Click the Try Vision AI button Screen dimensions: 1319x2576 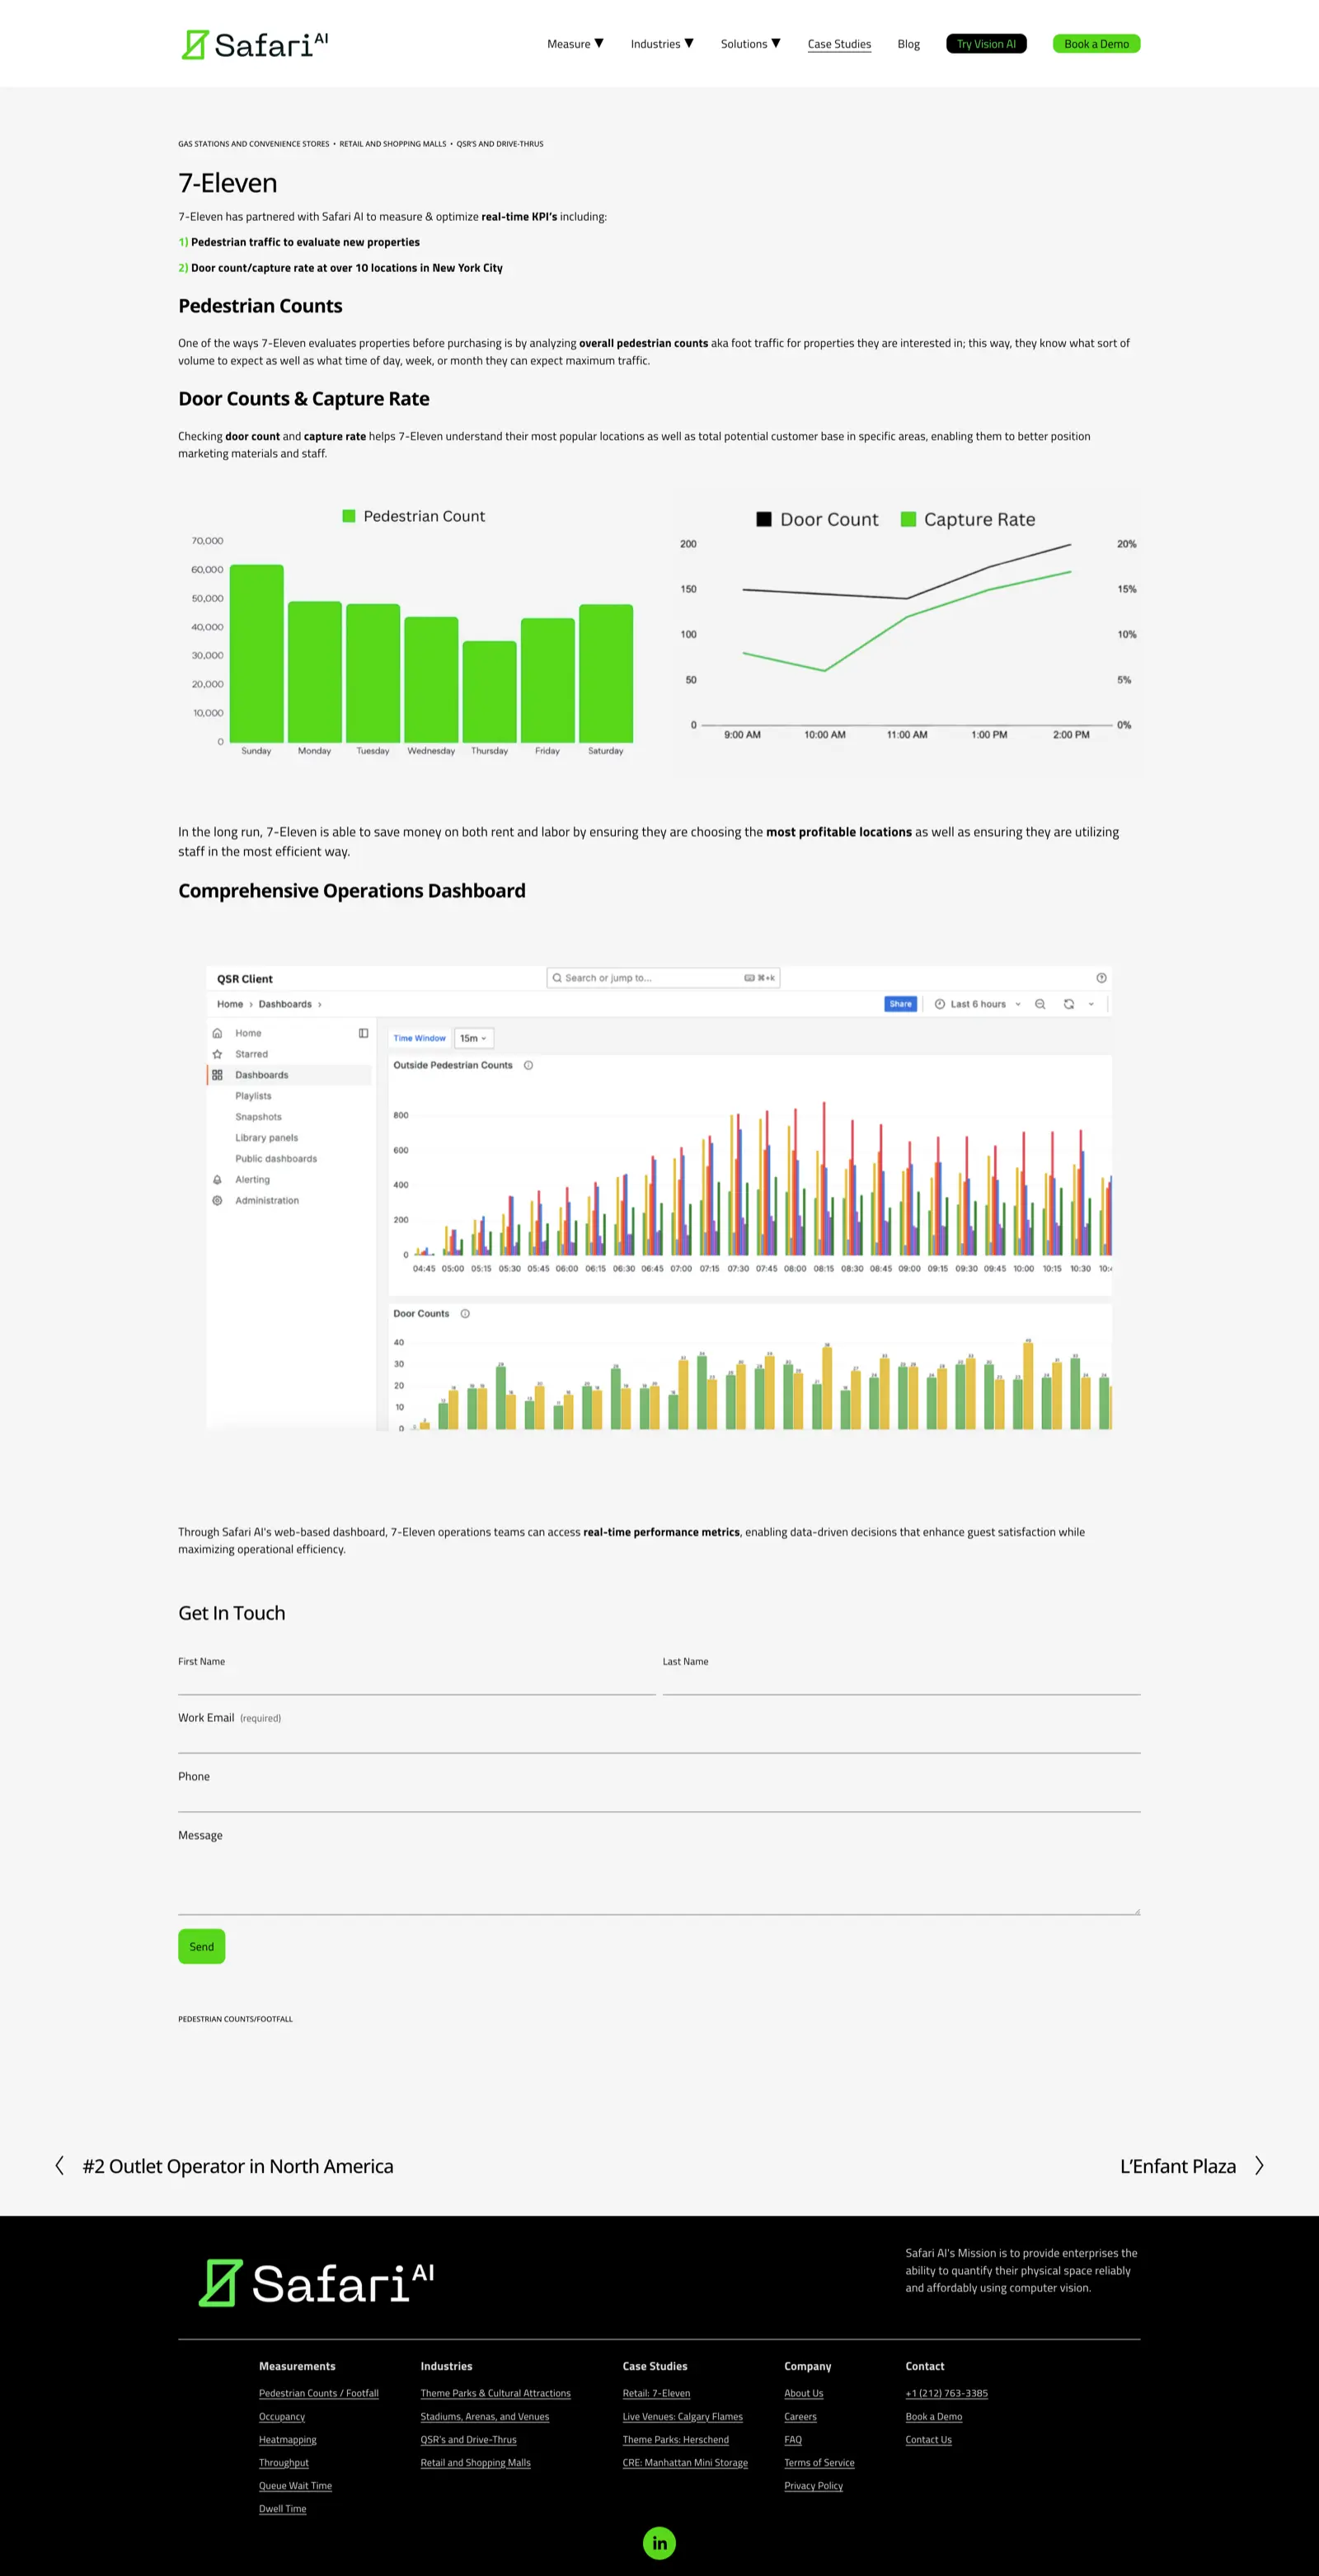click(x=985, y=43)
